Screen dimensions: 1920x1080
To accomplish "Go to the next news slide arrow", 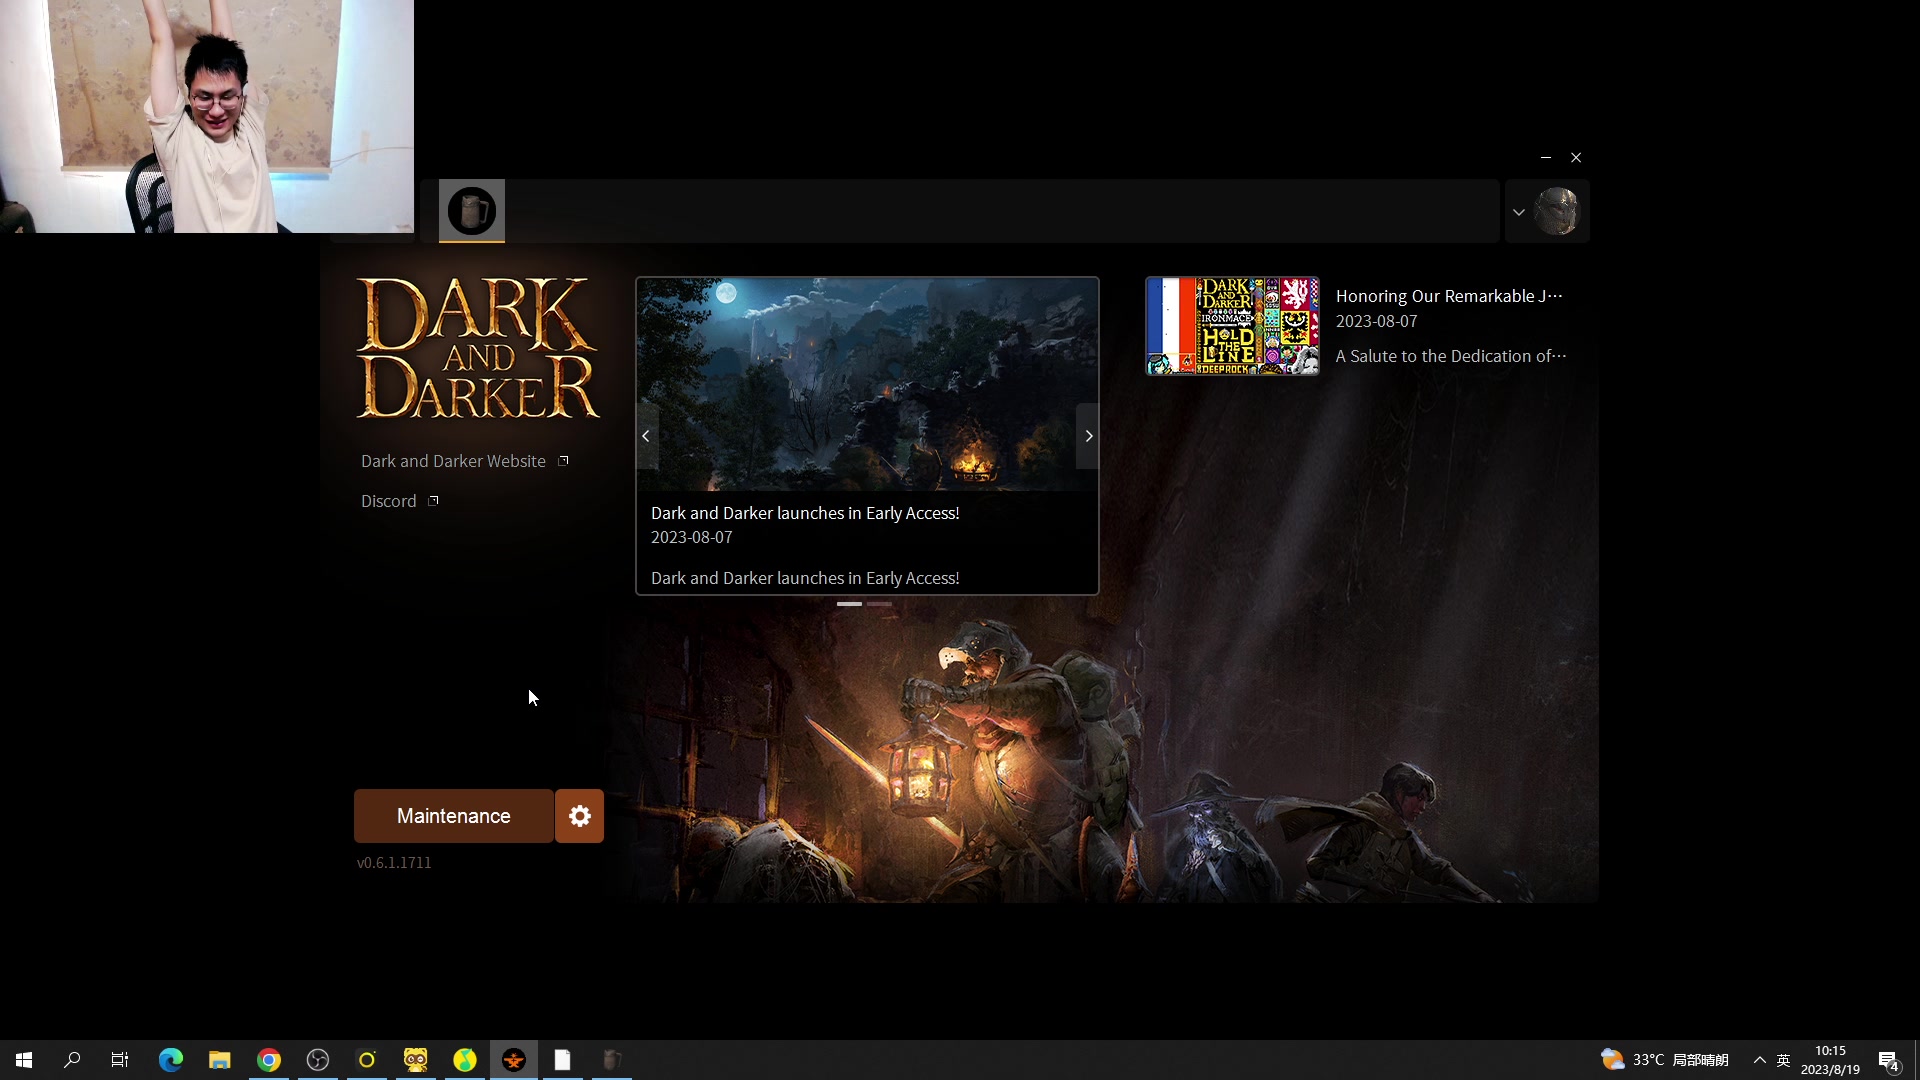I will (x=1088, y=436).
